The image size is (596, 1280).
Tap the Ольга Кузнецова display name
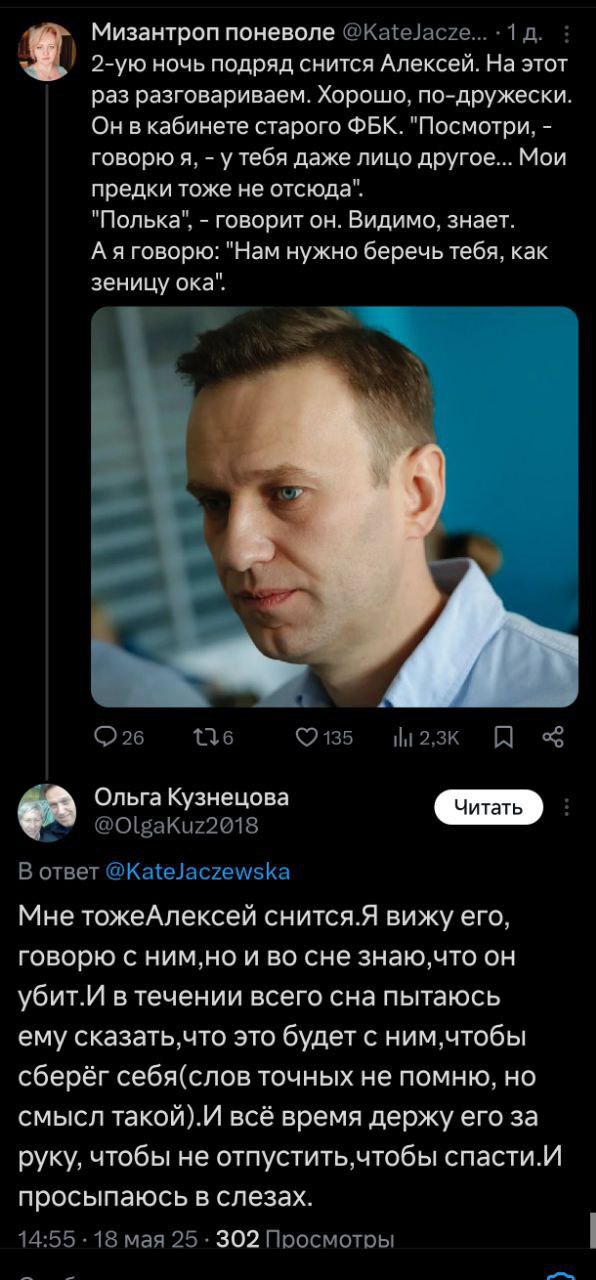pos(191,797)
